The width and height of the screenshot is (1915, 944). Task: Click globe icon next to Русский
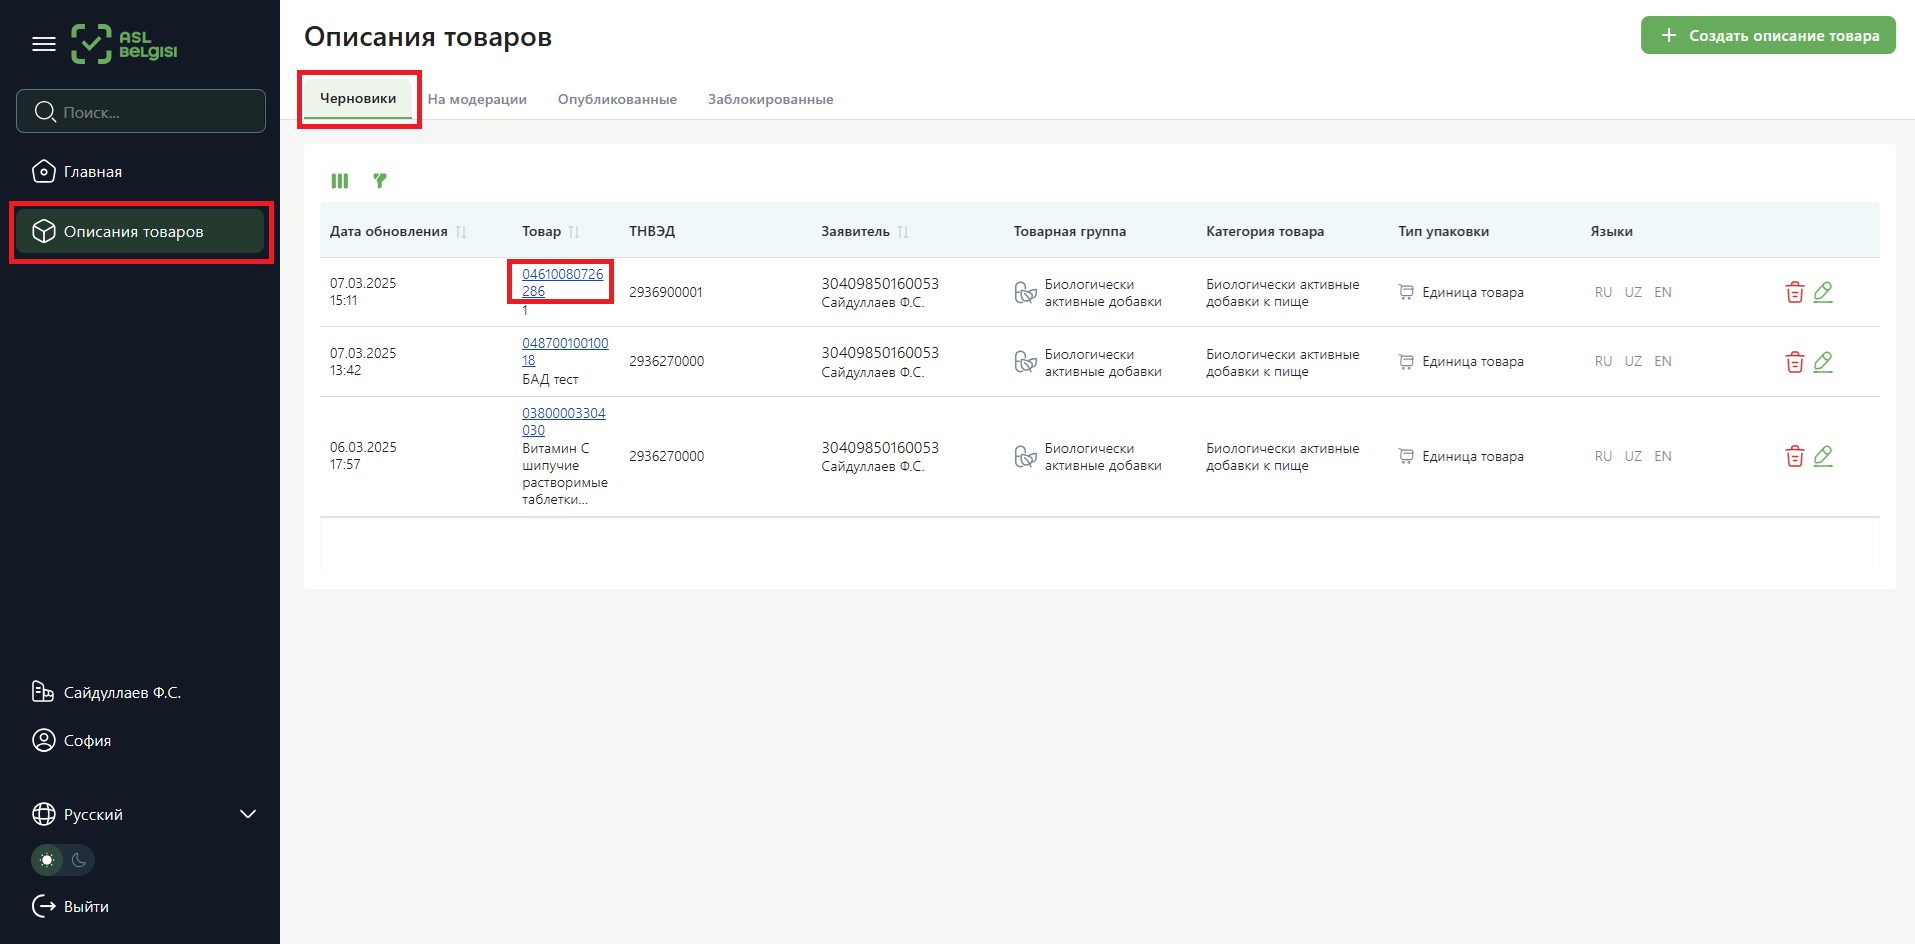point(44,814)
